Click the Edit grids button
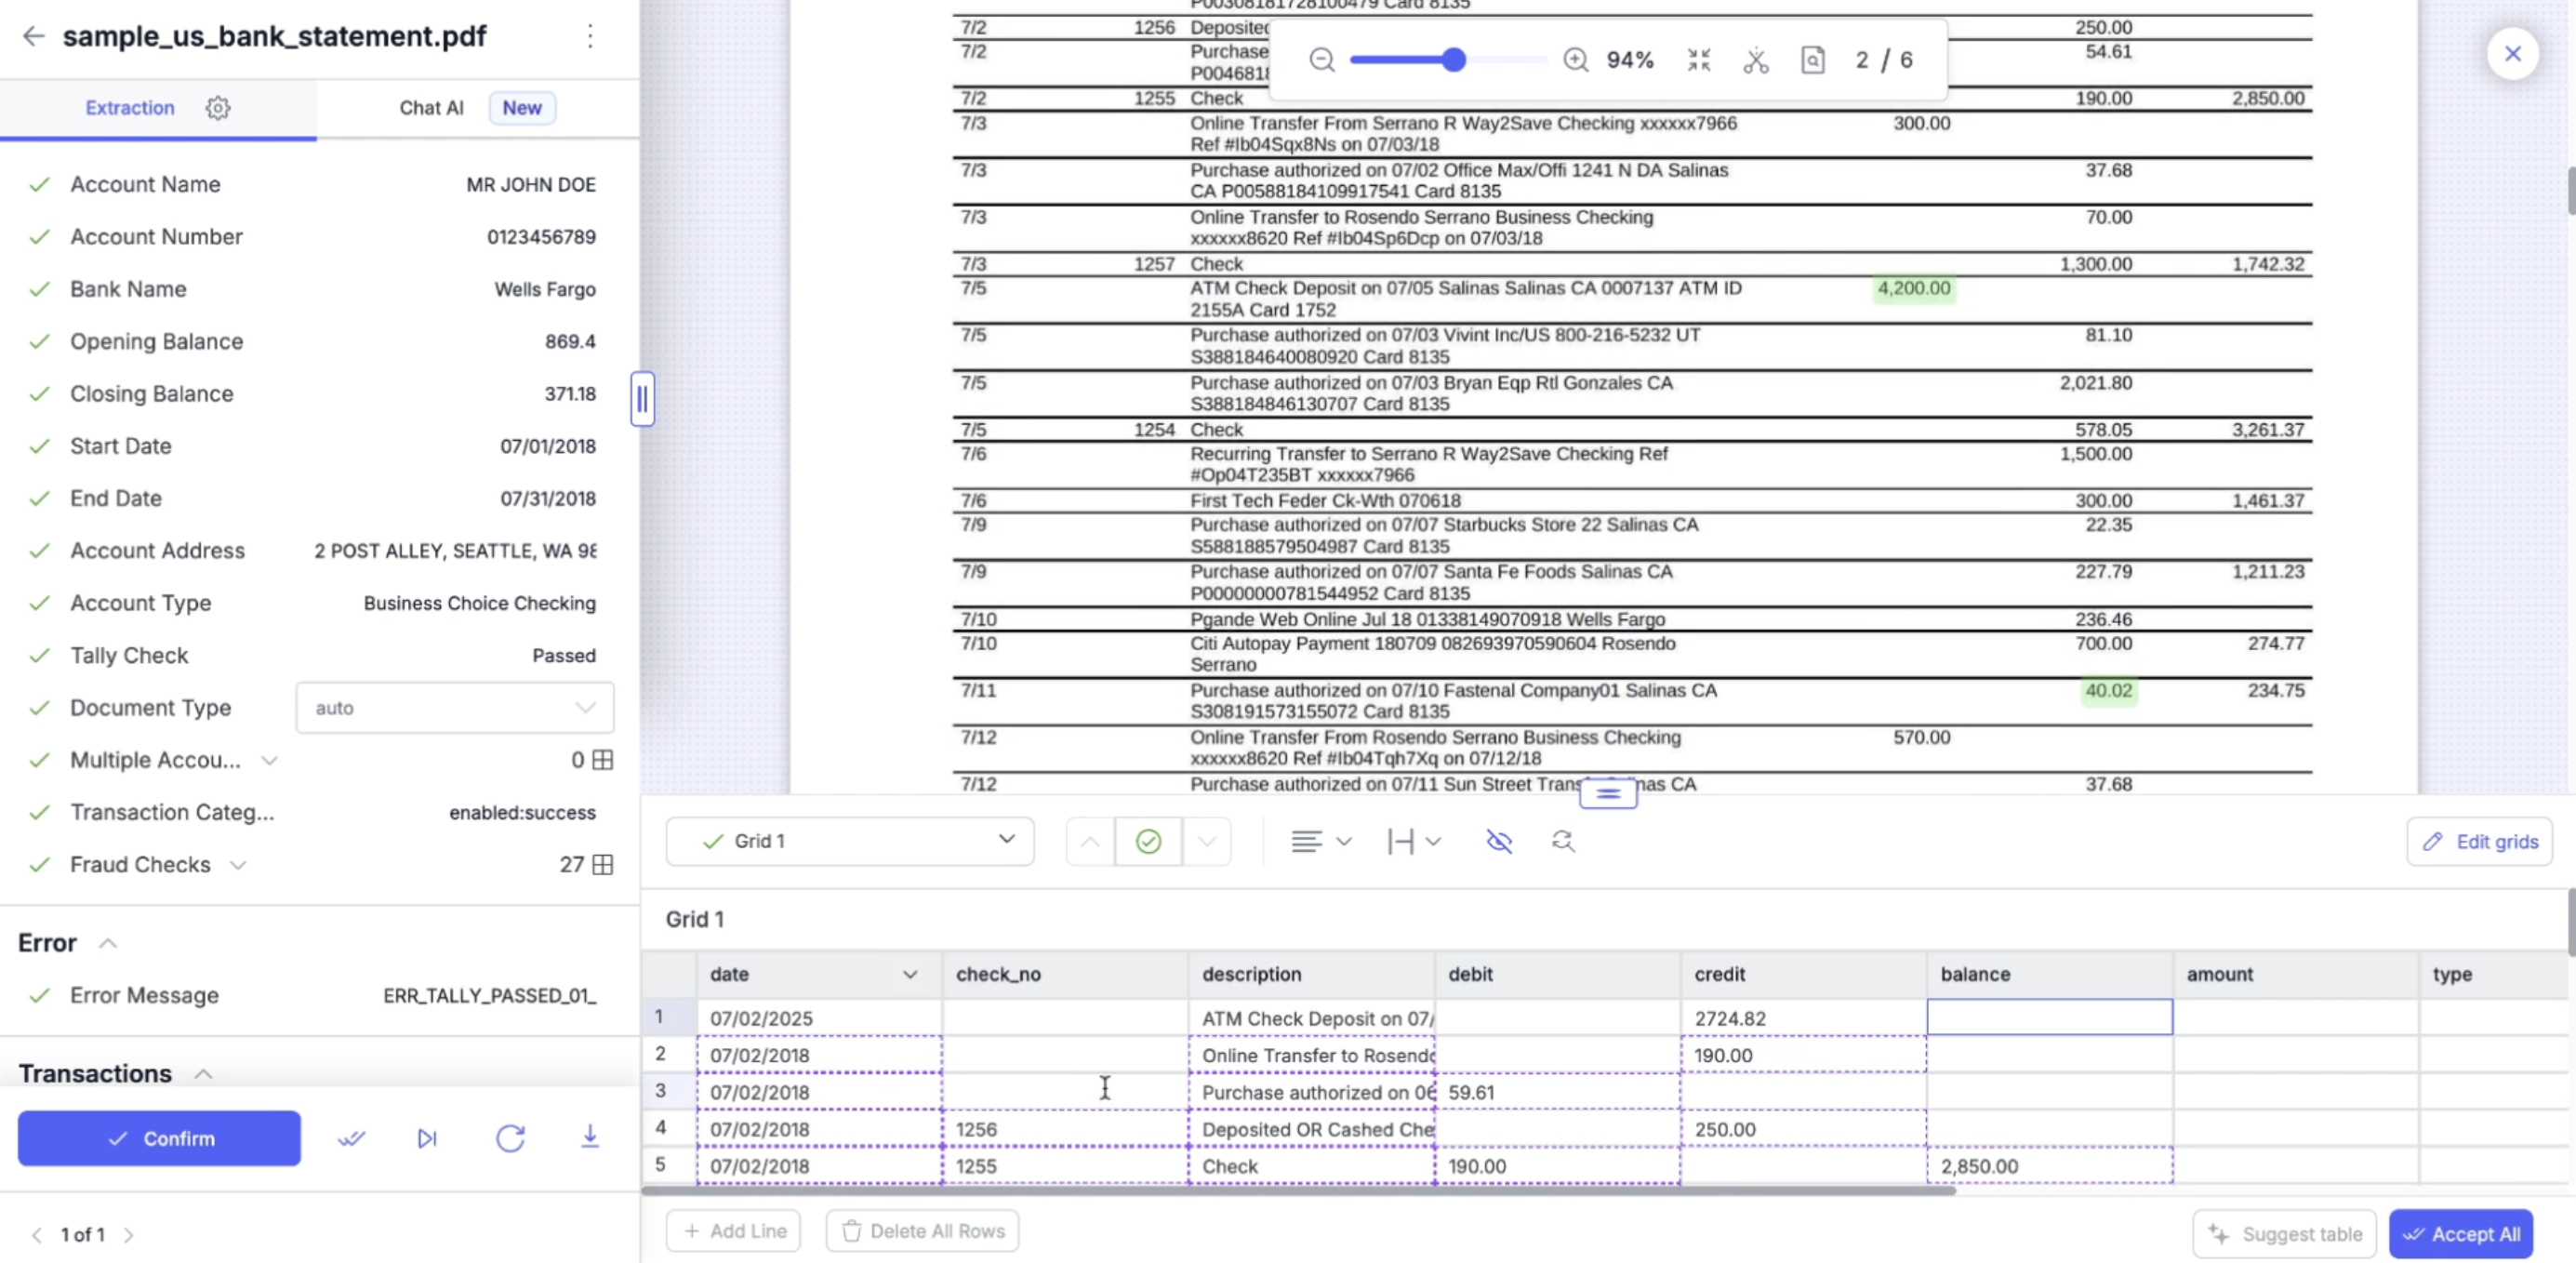2576x1263 pixels. point(2480,842)
